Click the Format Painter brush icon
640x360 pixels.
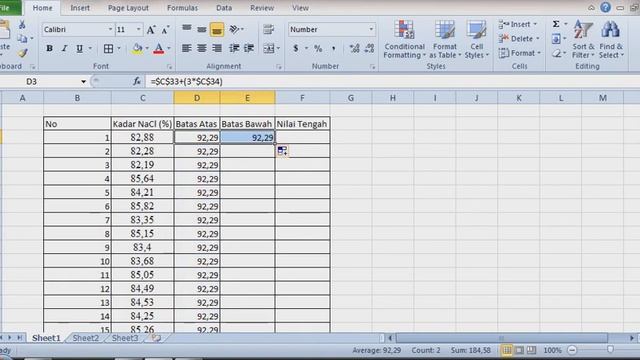click(x=23, y=53)
